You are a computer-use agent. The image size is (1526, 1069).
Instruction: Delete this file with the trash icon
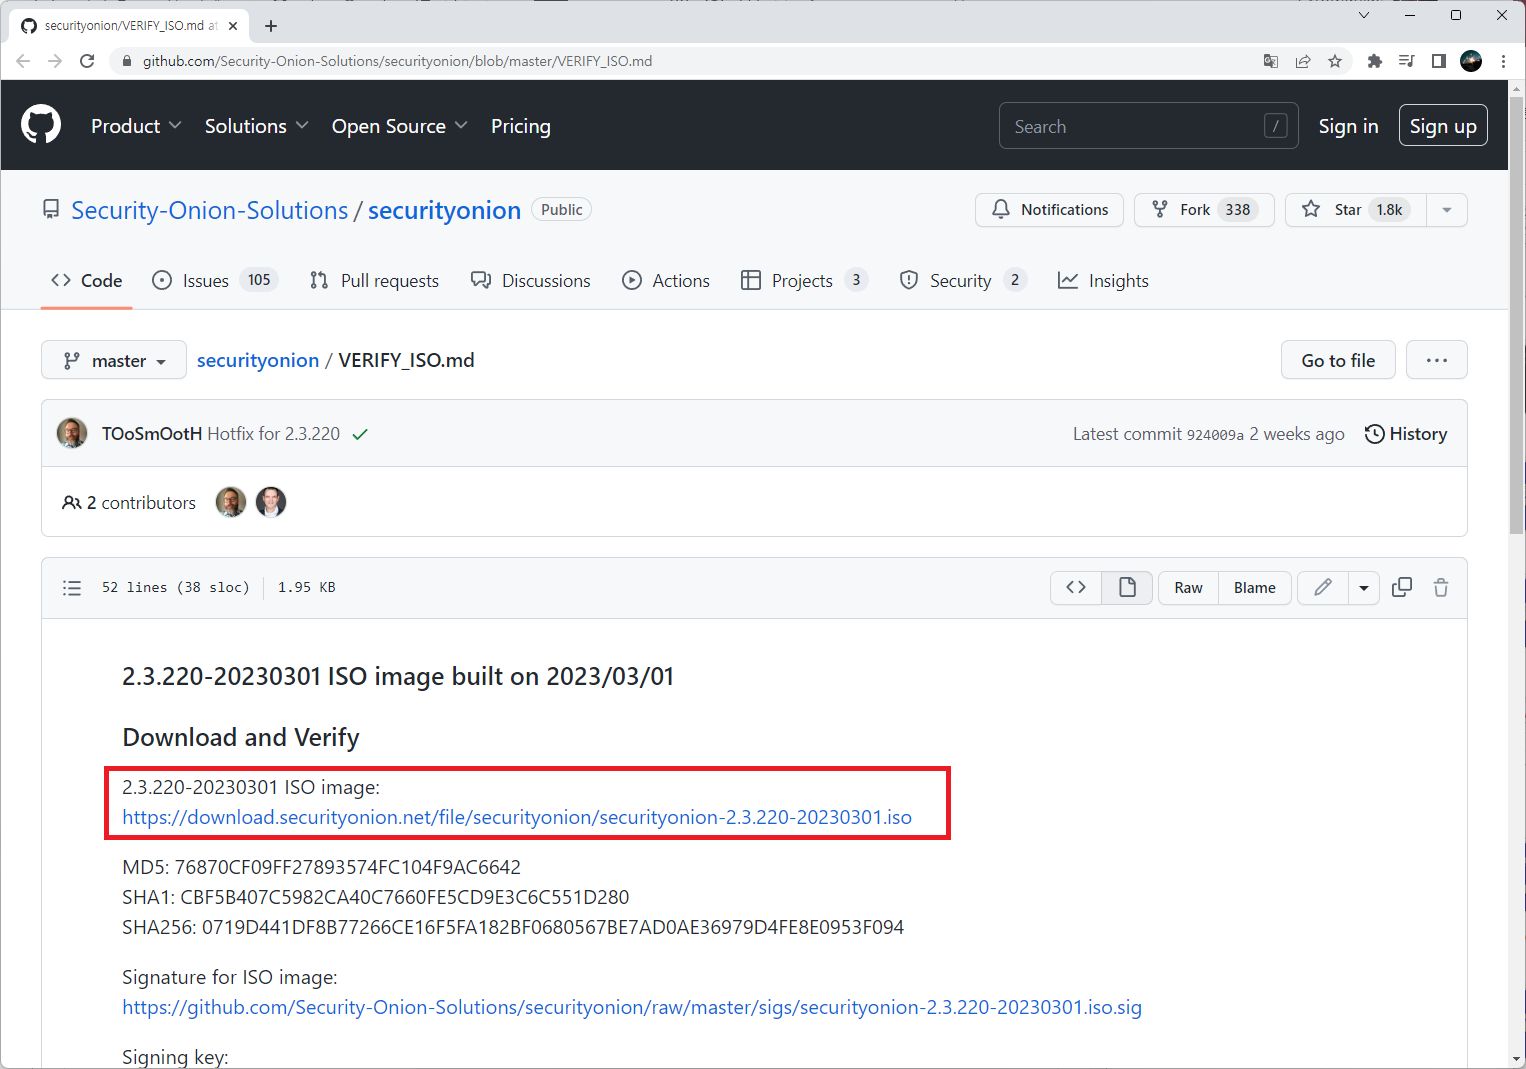[1441, 588]
